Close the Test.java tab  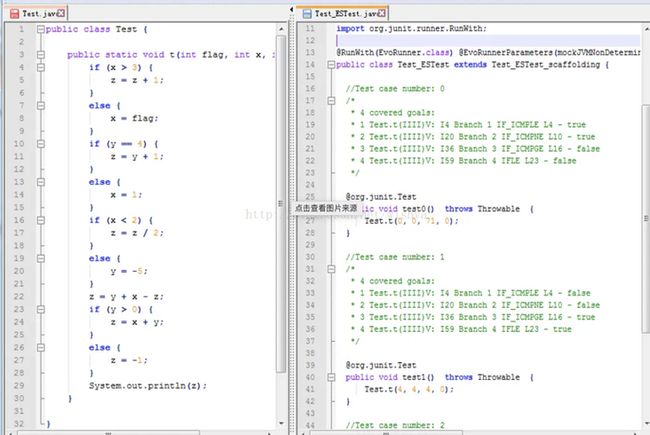(x=61, y=13)
